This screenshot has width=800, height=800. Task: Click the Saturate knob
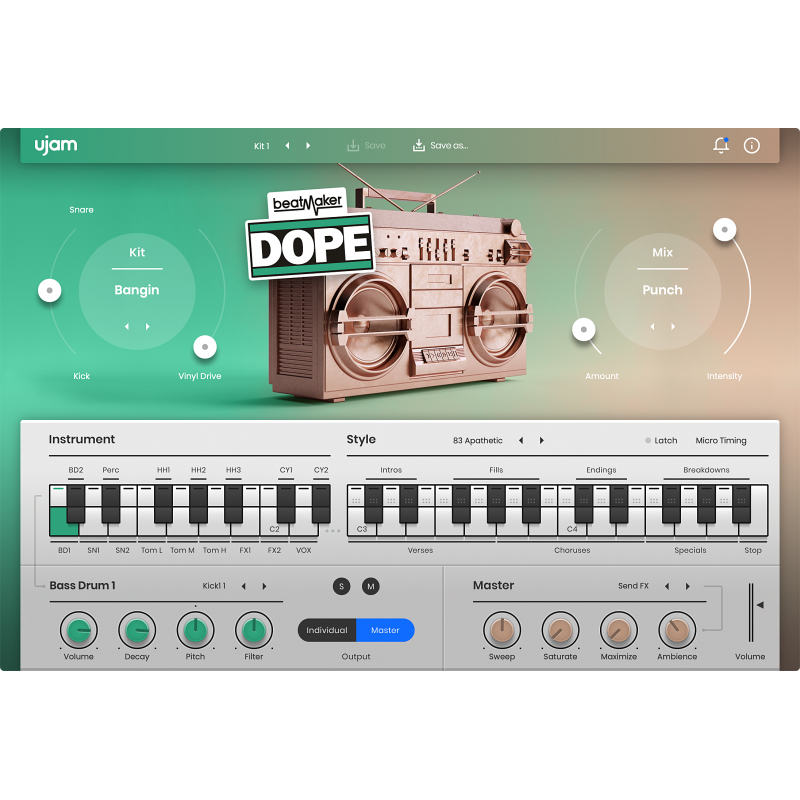560,630
